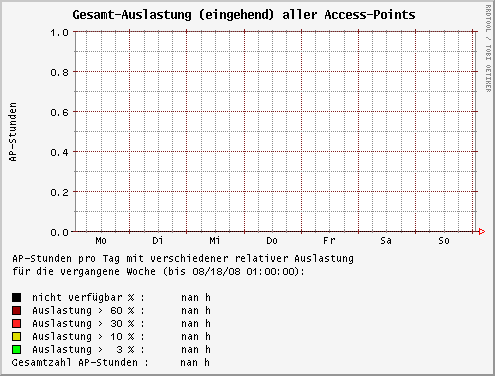Click the 'So' day label on axis
This screenshot has width=495, height=376.
444,241
